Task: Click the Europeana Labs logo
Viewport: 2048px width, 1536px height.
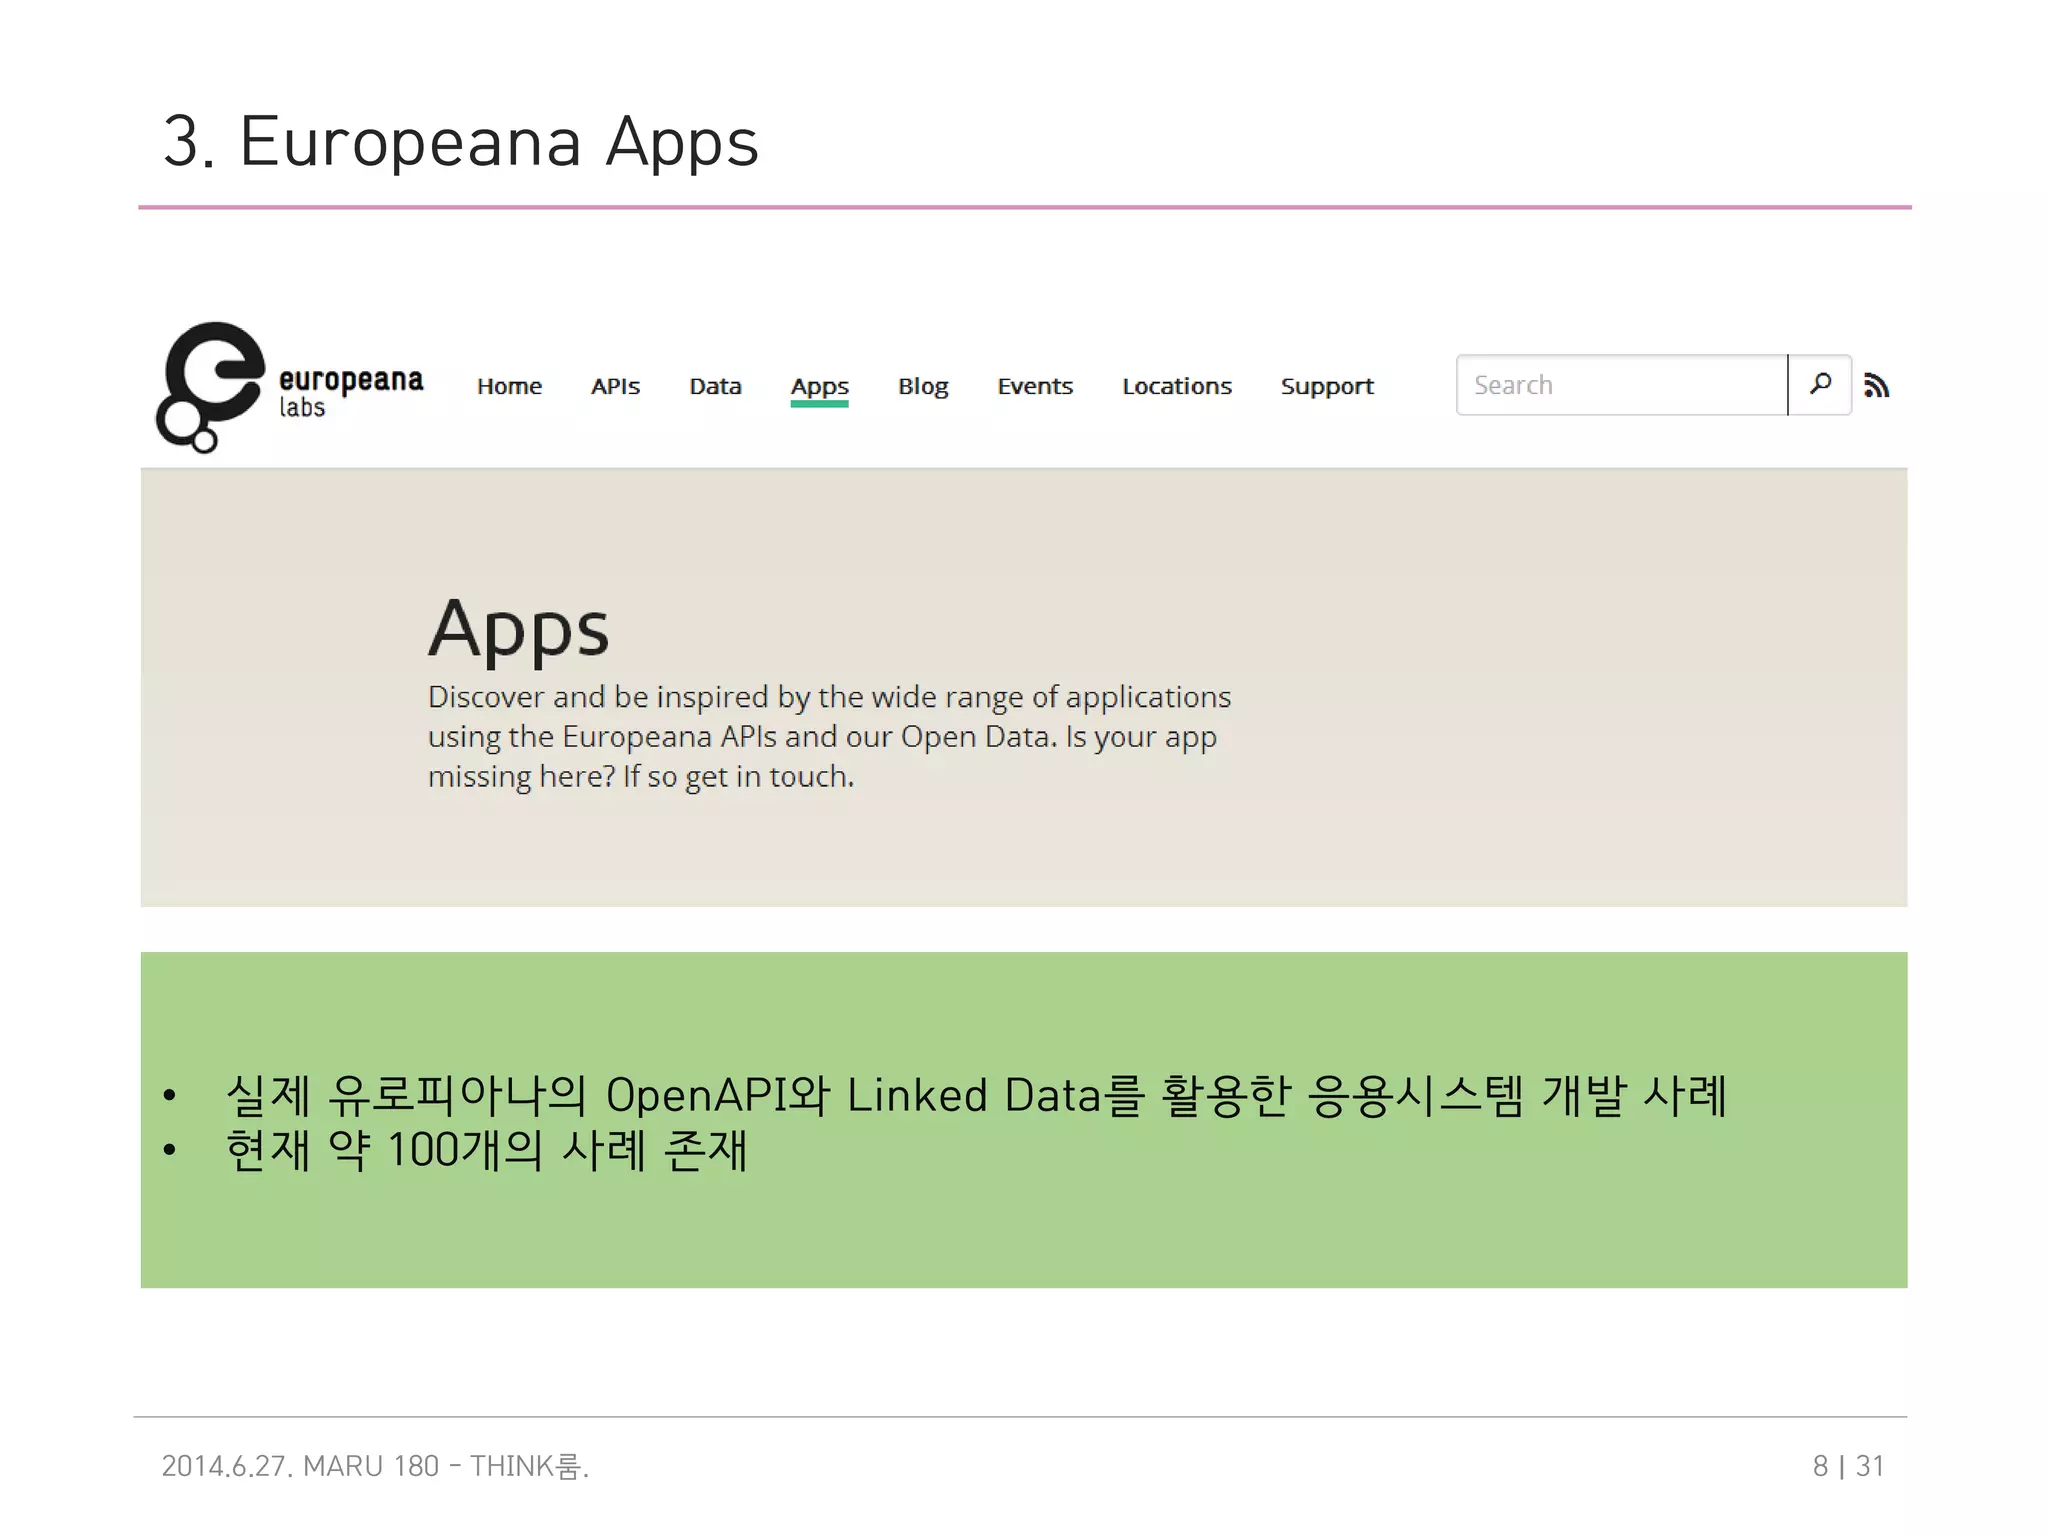Action: point(290,387)
